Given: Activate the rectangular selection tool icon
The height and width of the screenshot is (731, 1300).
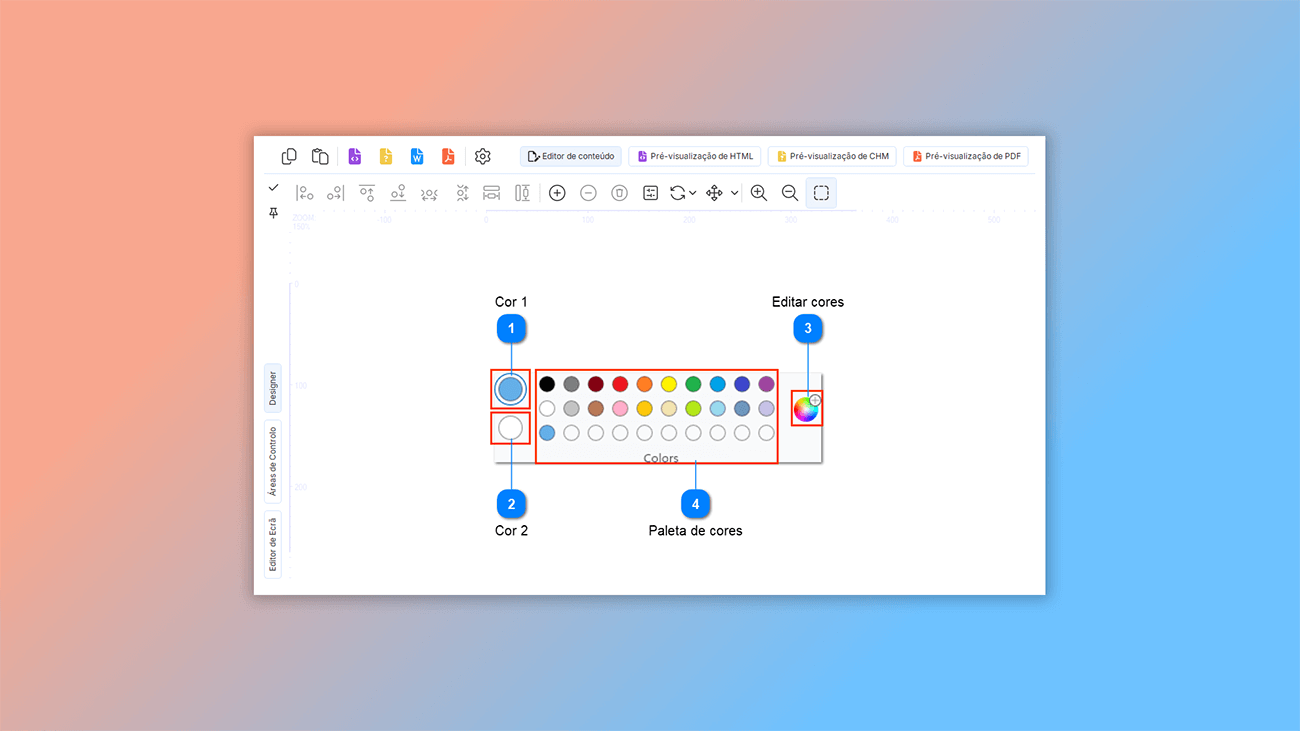Looking at the screenshot, I should (x=821, y=192).
